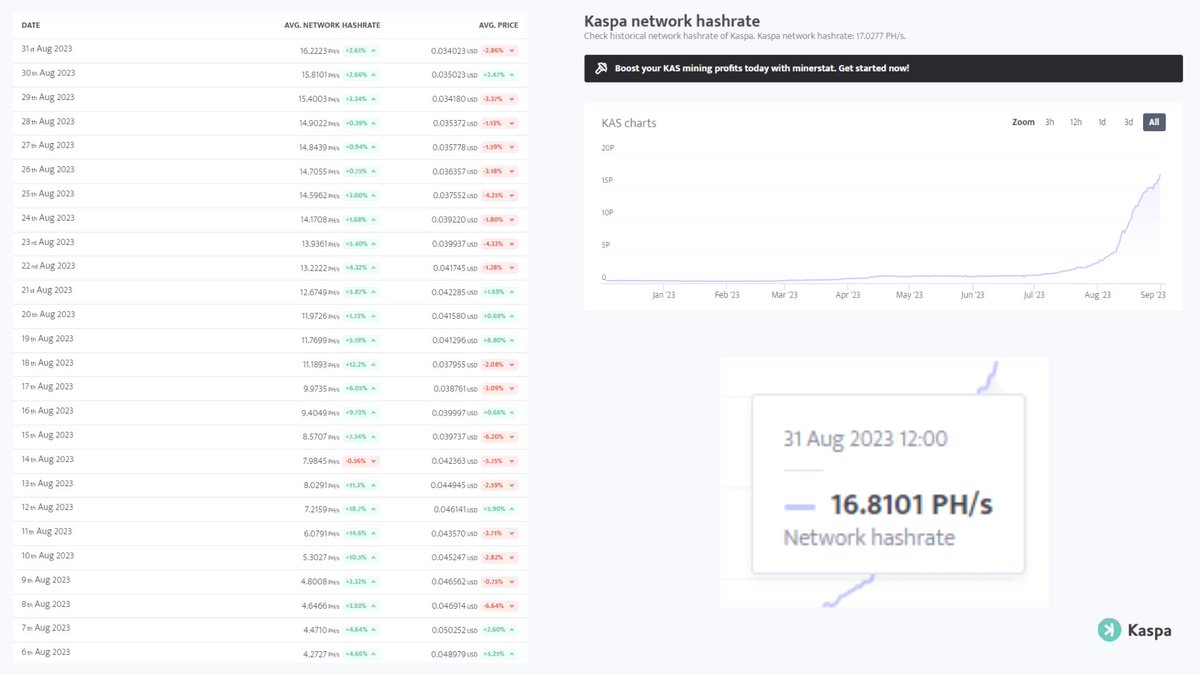Click the -2.86% price change badge
1200x675 pixels.
(500, 49)
